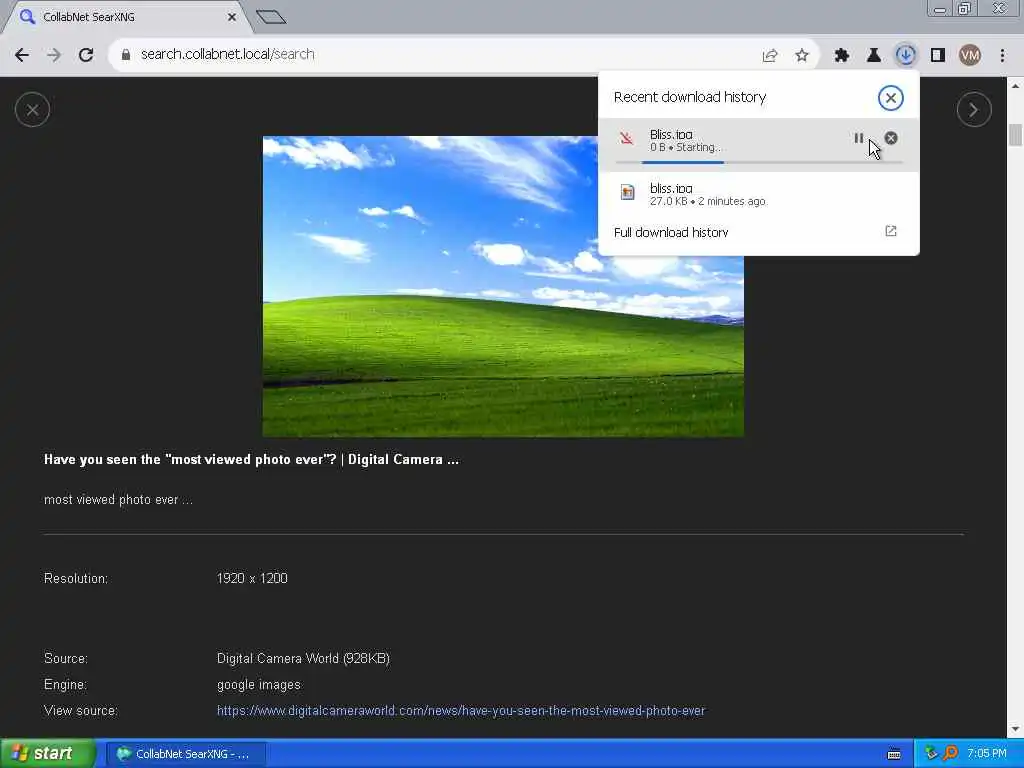Toggle the downloads toolbar button
Viewport: 1024px width, 768px height.
click(906, 56)
